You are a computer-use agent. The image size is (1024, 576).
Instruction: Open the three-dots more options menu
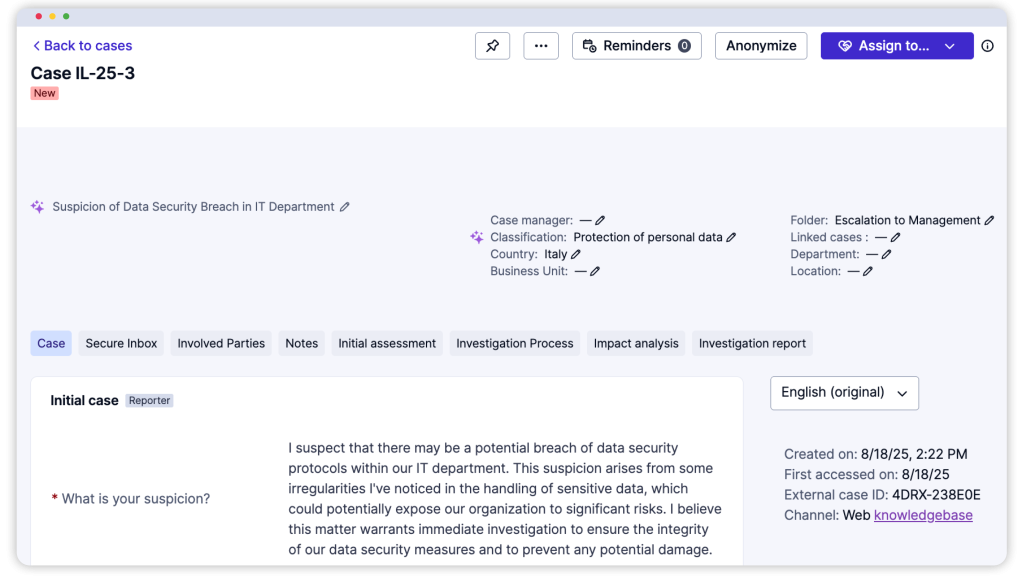click(x=541, y=46)
